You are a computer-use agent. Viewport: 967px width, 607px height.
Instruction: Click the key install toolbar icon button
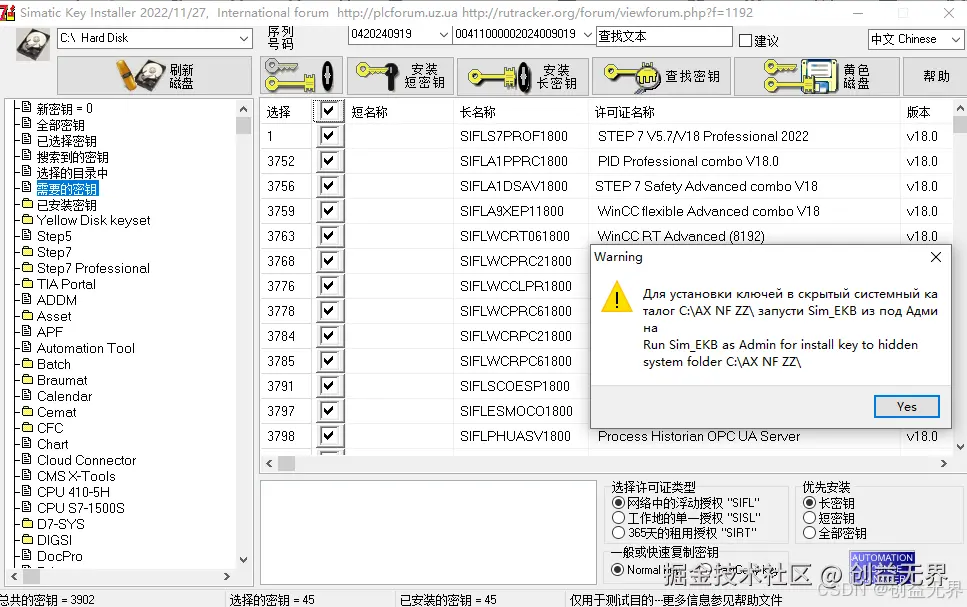pyautogui.click(x=300, y=76)
